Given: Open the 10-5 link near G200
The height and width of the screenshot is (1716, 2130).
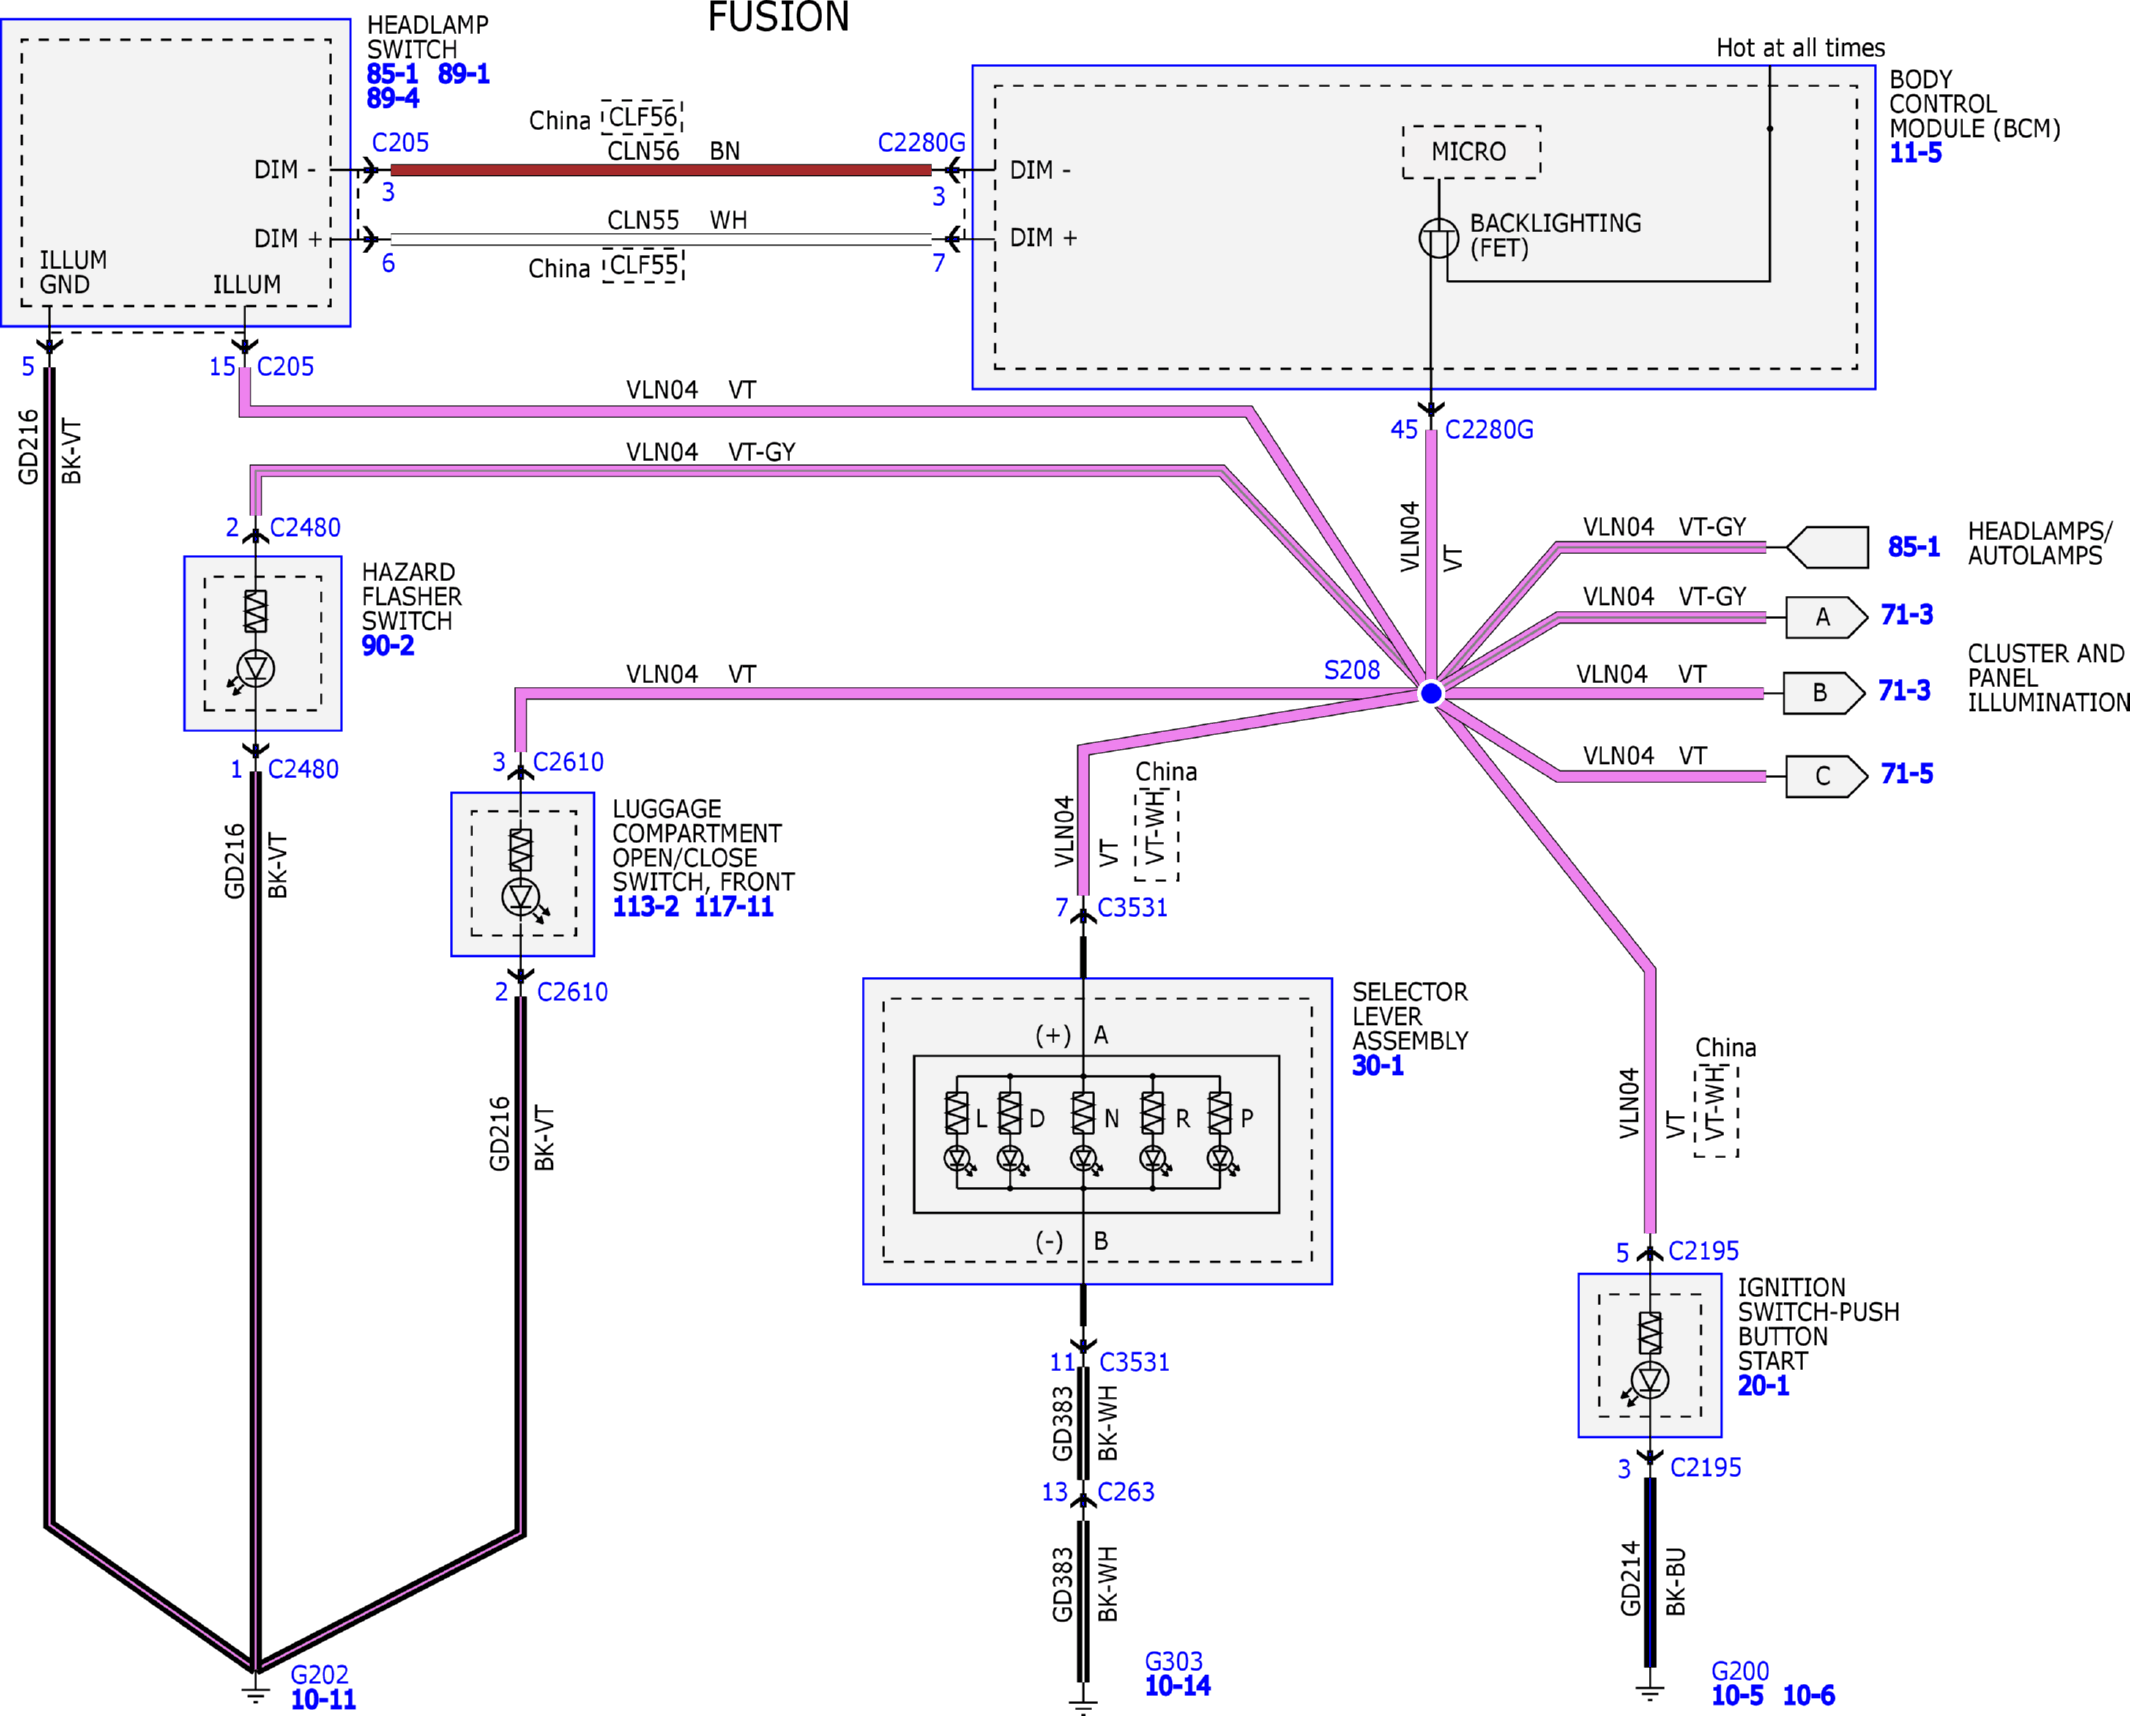Looking at the screenshot, I should pyautogui.click(x=1738, y=1696).
